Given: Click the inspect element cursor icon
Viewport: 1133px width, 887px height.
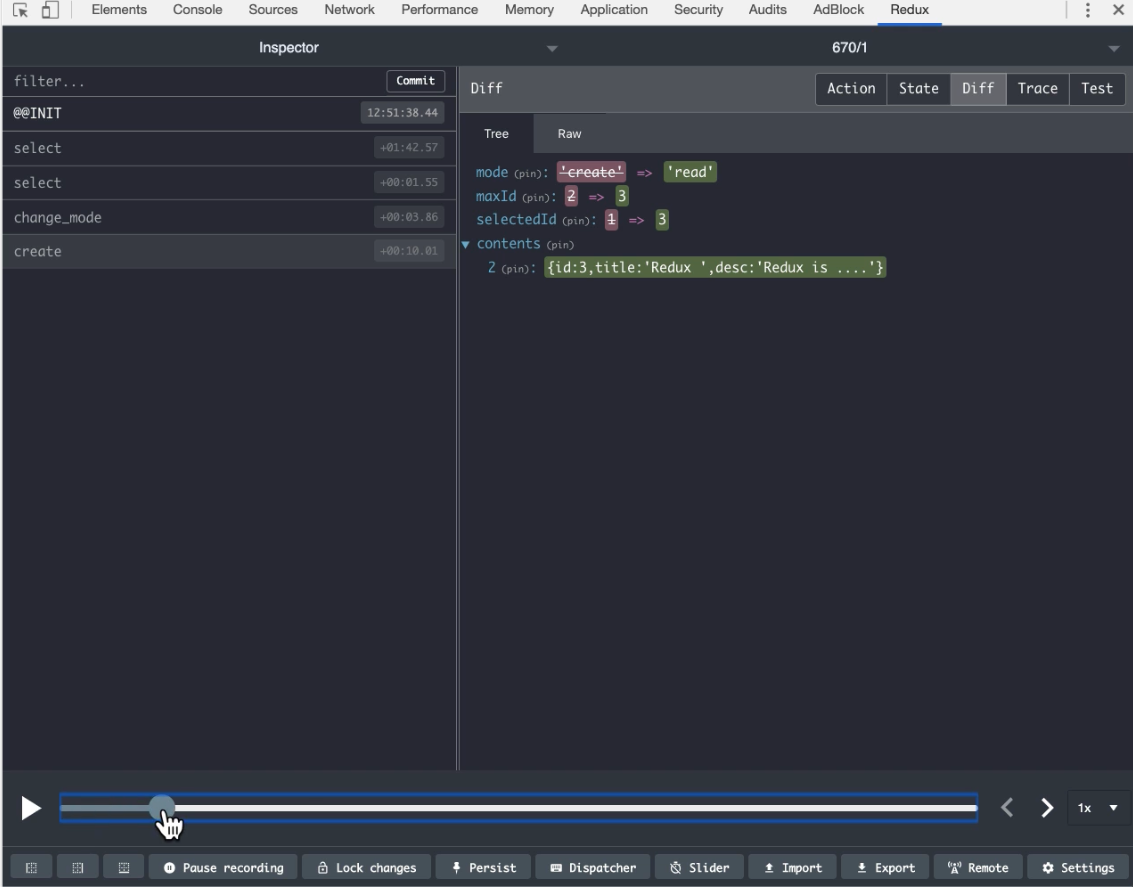Looking at the screenshot, I should tap(20, 10).
